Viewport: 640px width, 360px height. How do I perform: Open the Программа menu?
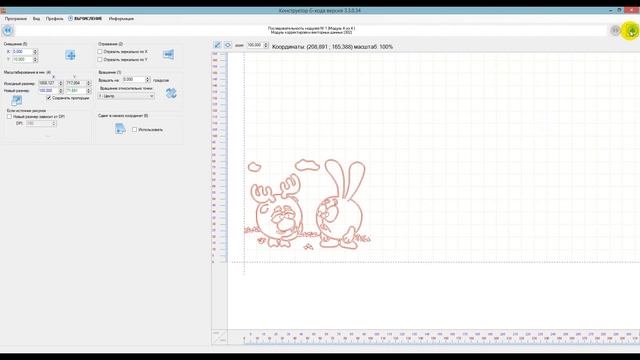point(16,19)
